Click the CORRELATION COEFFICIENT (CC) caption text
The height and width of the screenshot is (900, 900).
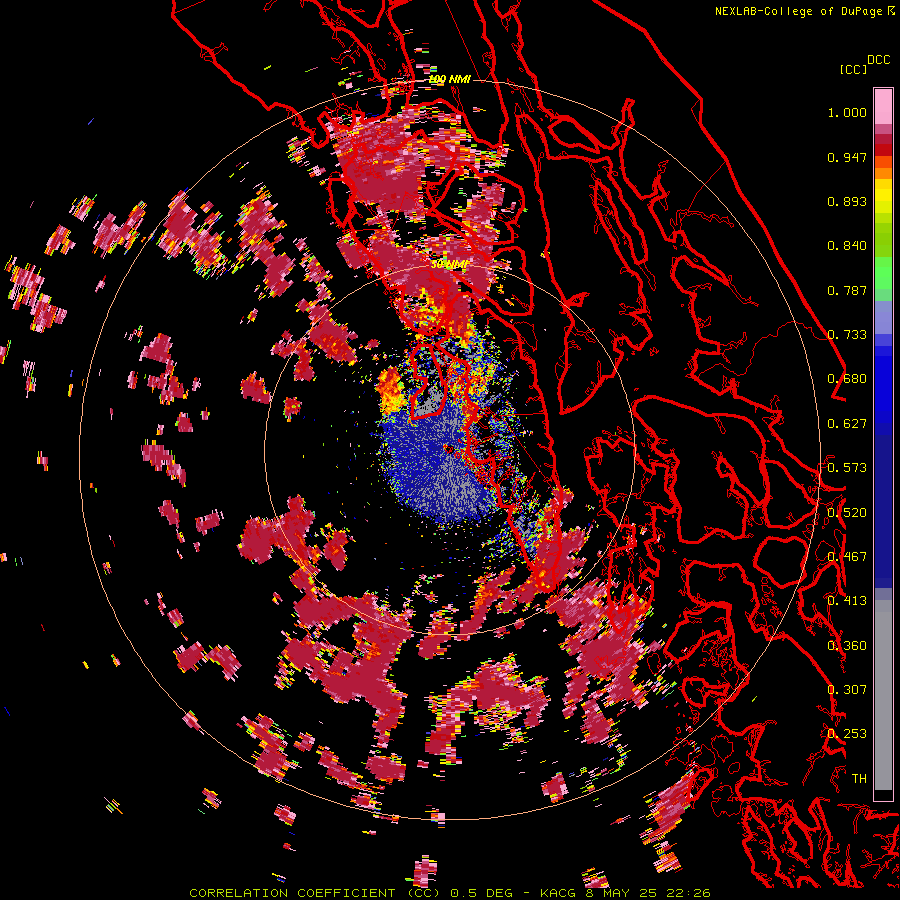click(315, 893)
